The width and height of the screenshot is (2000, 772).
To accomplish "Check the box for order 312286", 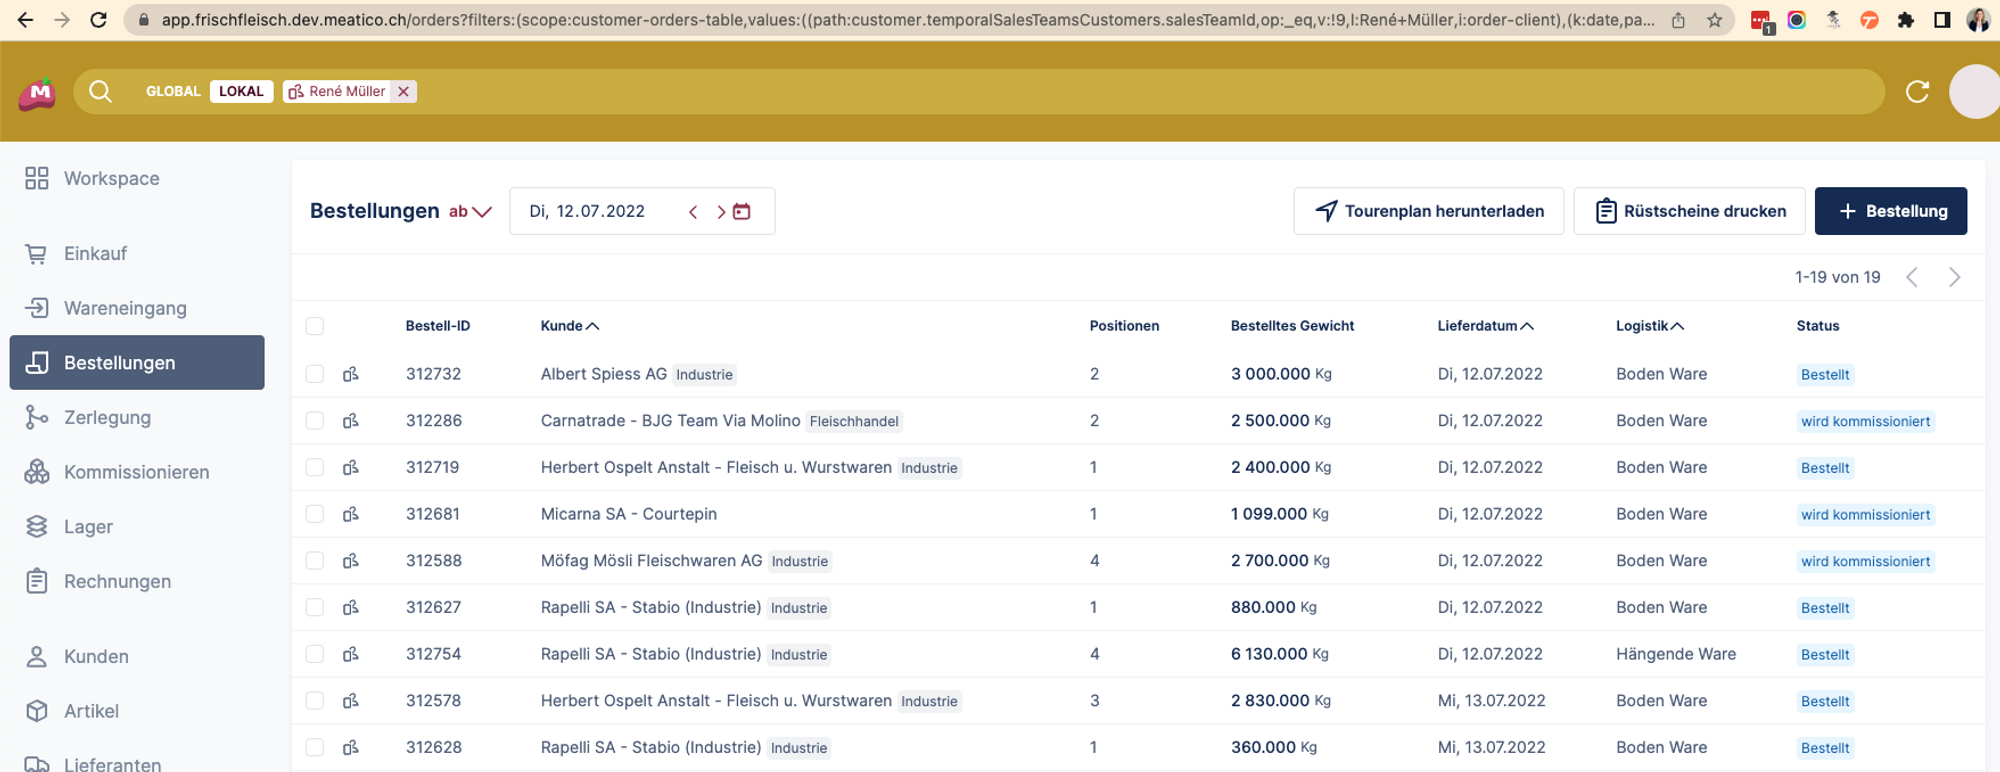I will point(315,421).
